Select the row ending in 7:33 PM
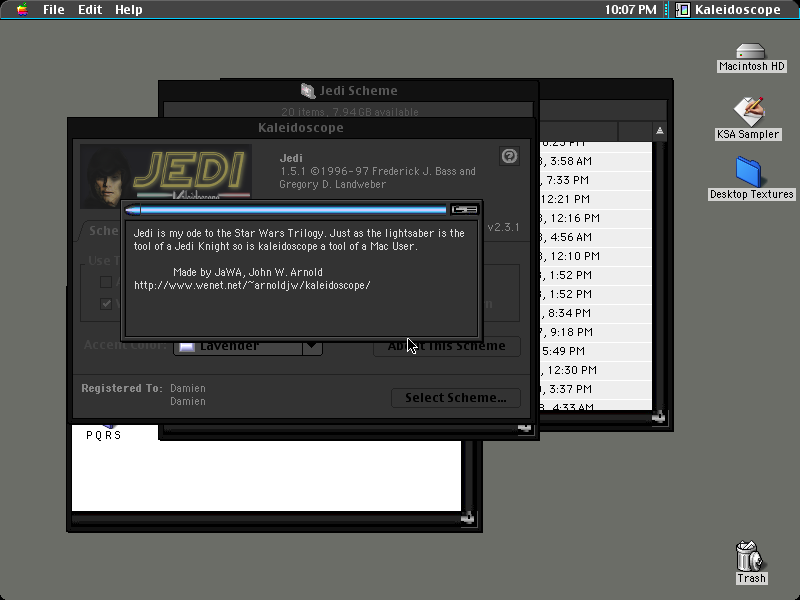This screenshot has height=600, width=800. point(595,180)
